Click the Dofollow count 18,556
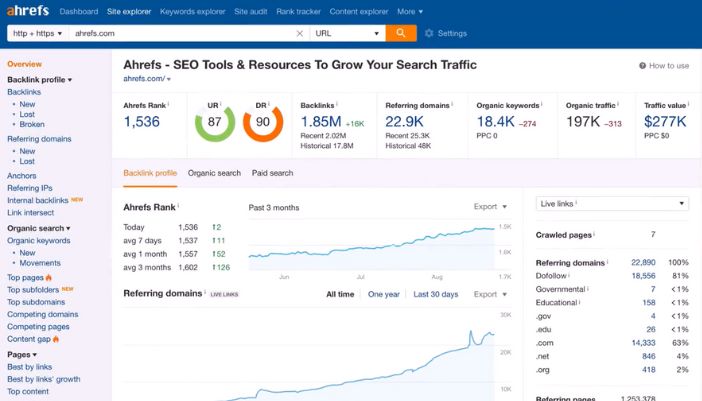The image size is (702, 401). [643, 276]
